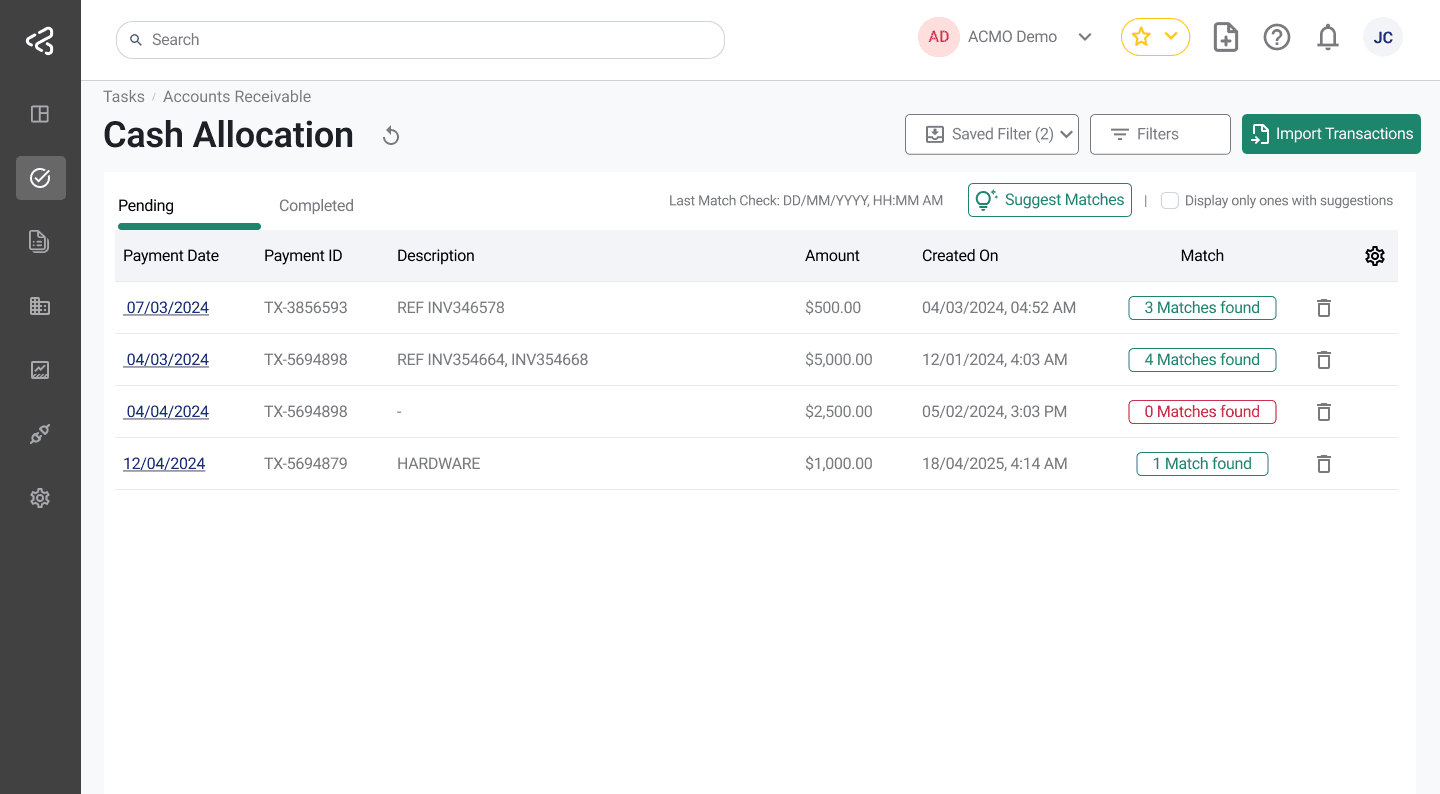Delete the TX-3856593 payment row

pos(1323,308)
